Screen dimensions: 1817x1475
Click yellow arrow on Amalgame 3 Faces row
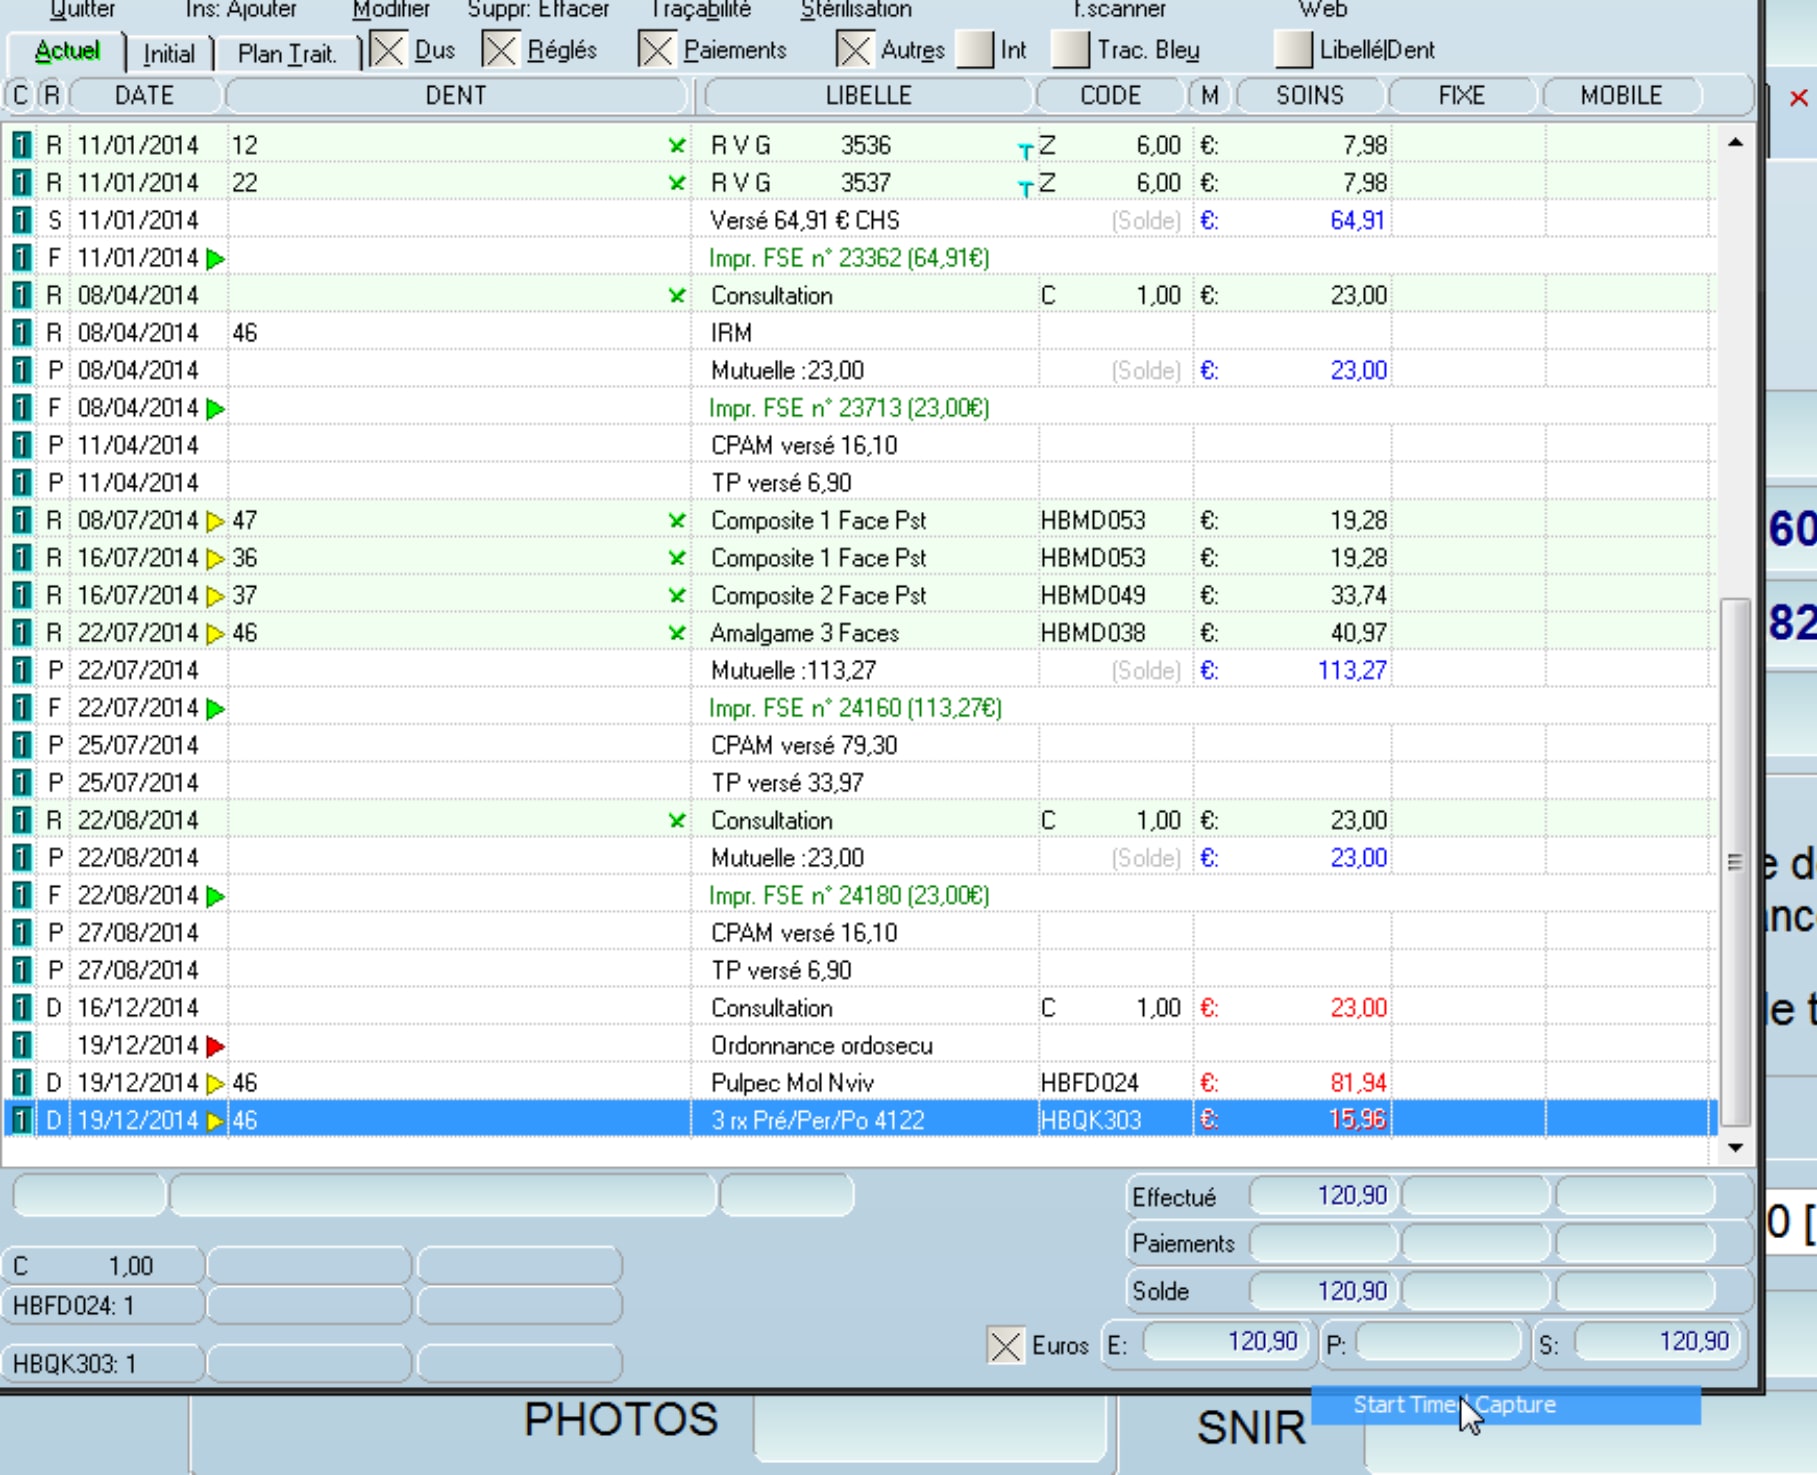214,634
